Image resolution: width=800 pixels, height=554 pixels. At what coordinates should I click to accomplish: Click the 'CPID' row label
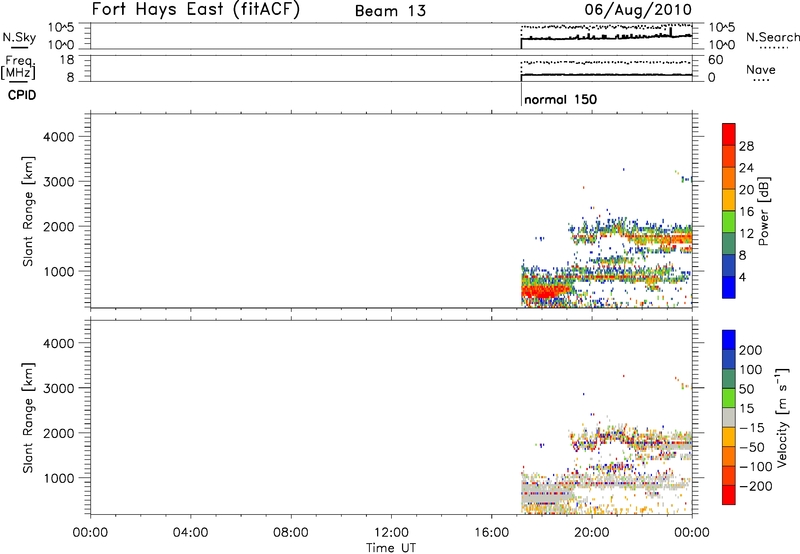(x=22, y=95)
